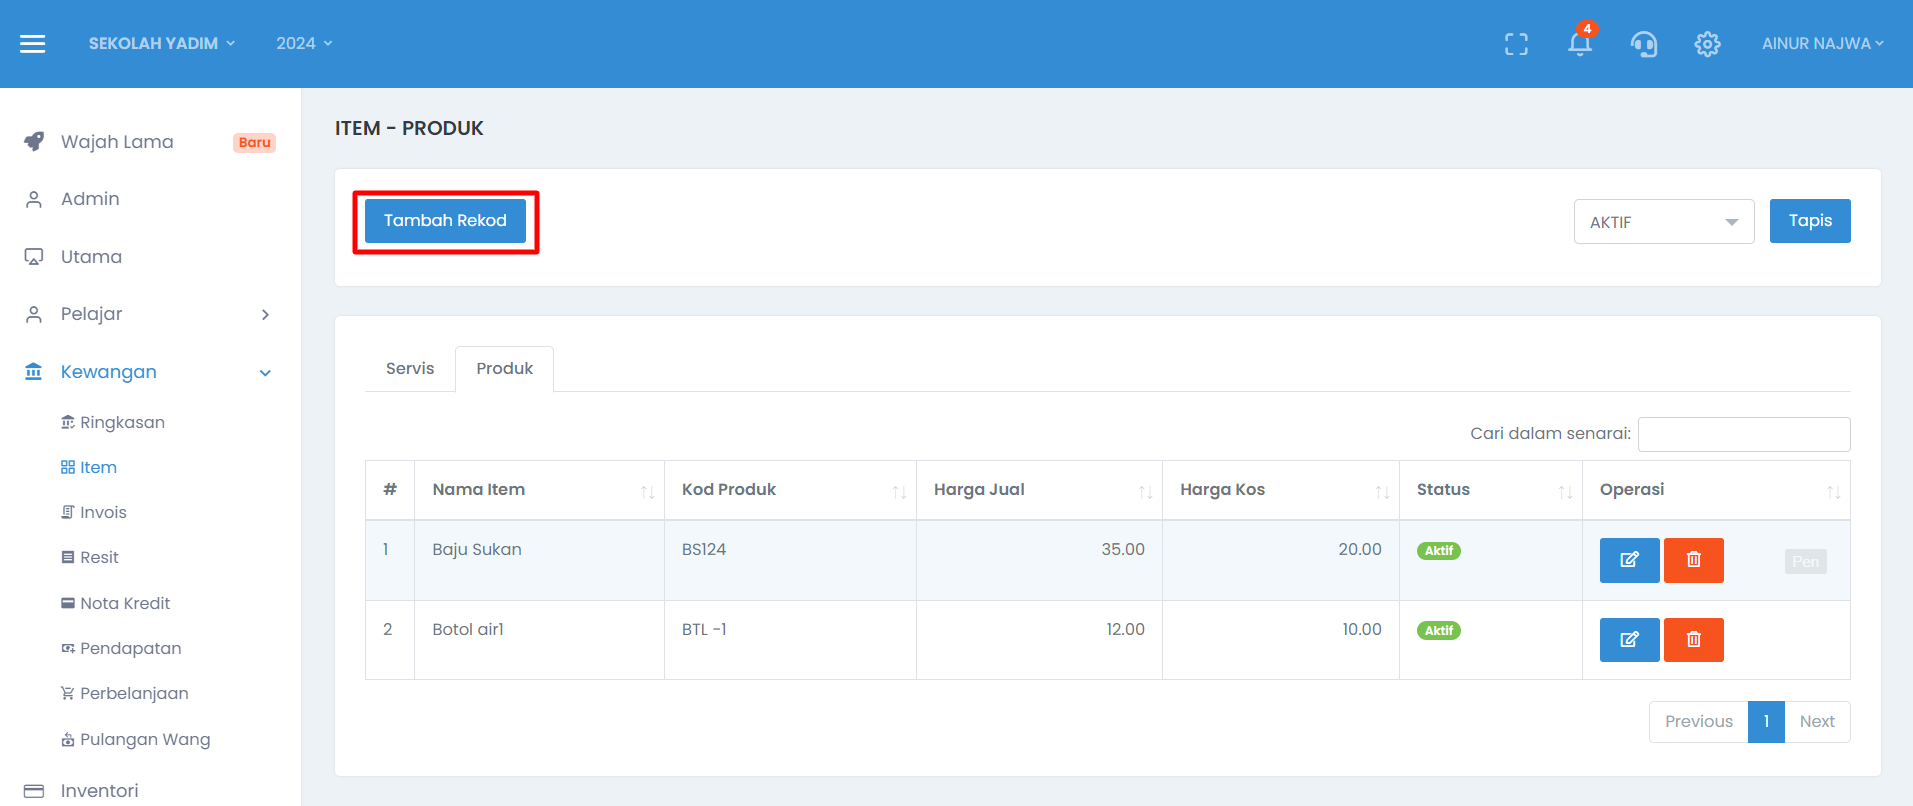The width and height of the screenshot is (1913, 806).
Task: Delete the Baju Sukan item
Action: 1693,560
